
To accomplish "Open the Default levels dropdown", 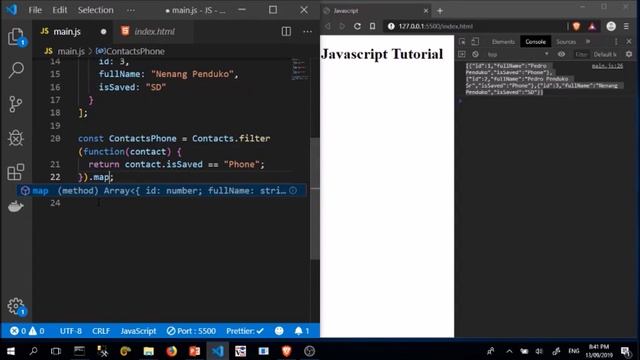I will (605, 54).
